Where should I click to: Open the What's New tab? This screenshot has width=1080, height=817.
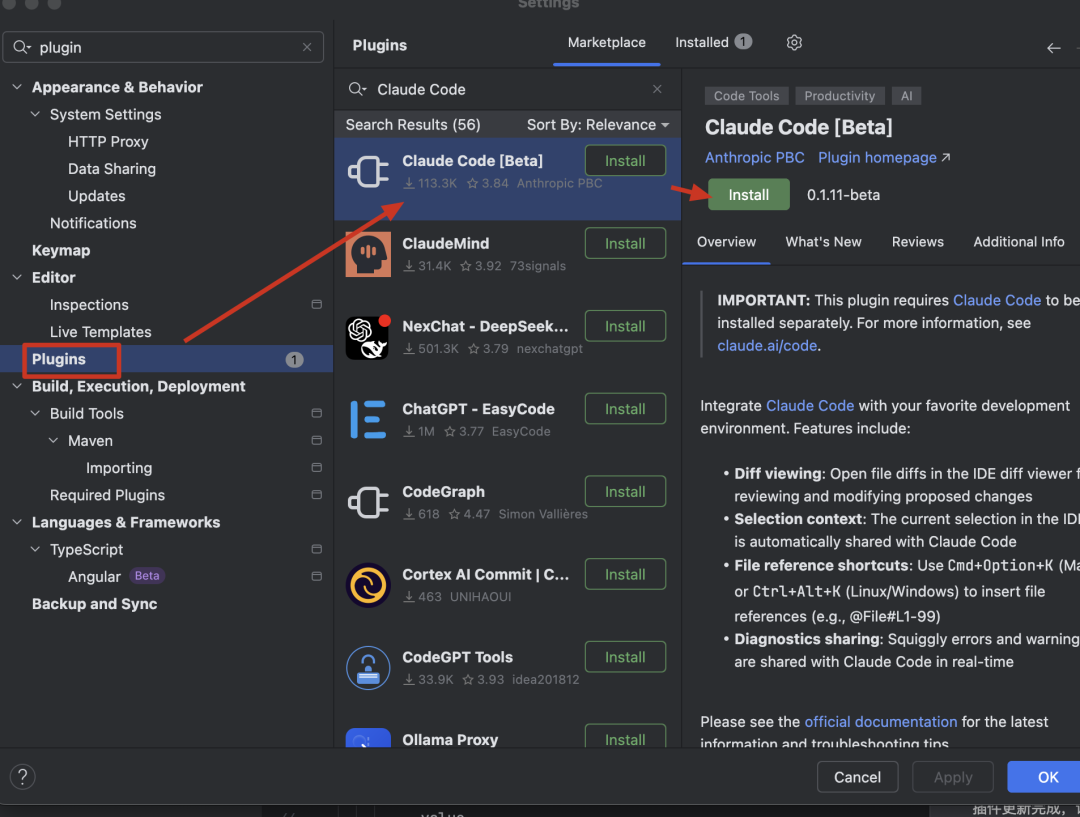pyautogui.click(x=823, y=242)
